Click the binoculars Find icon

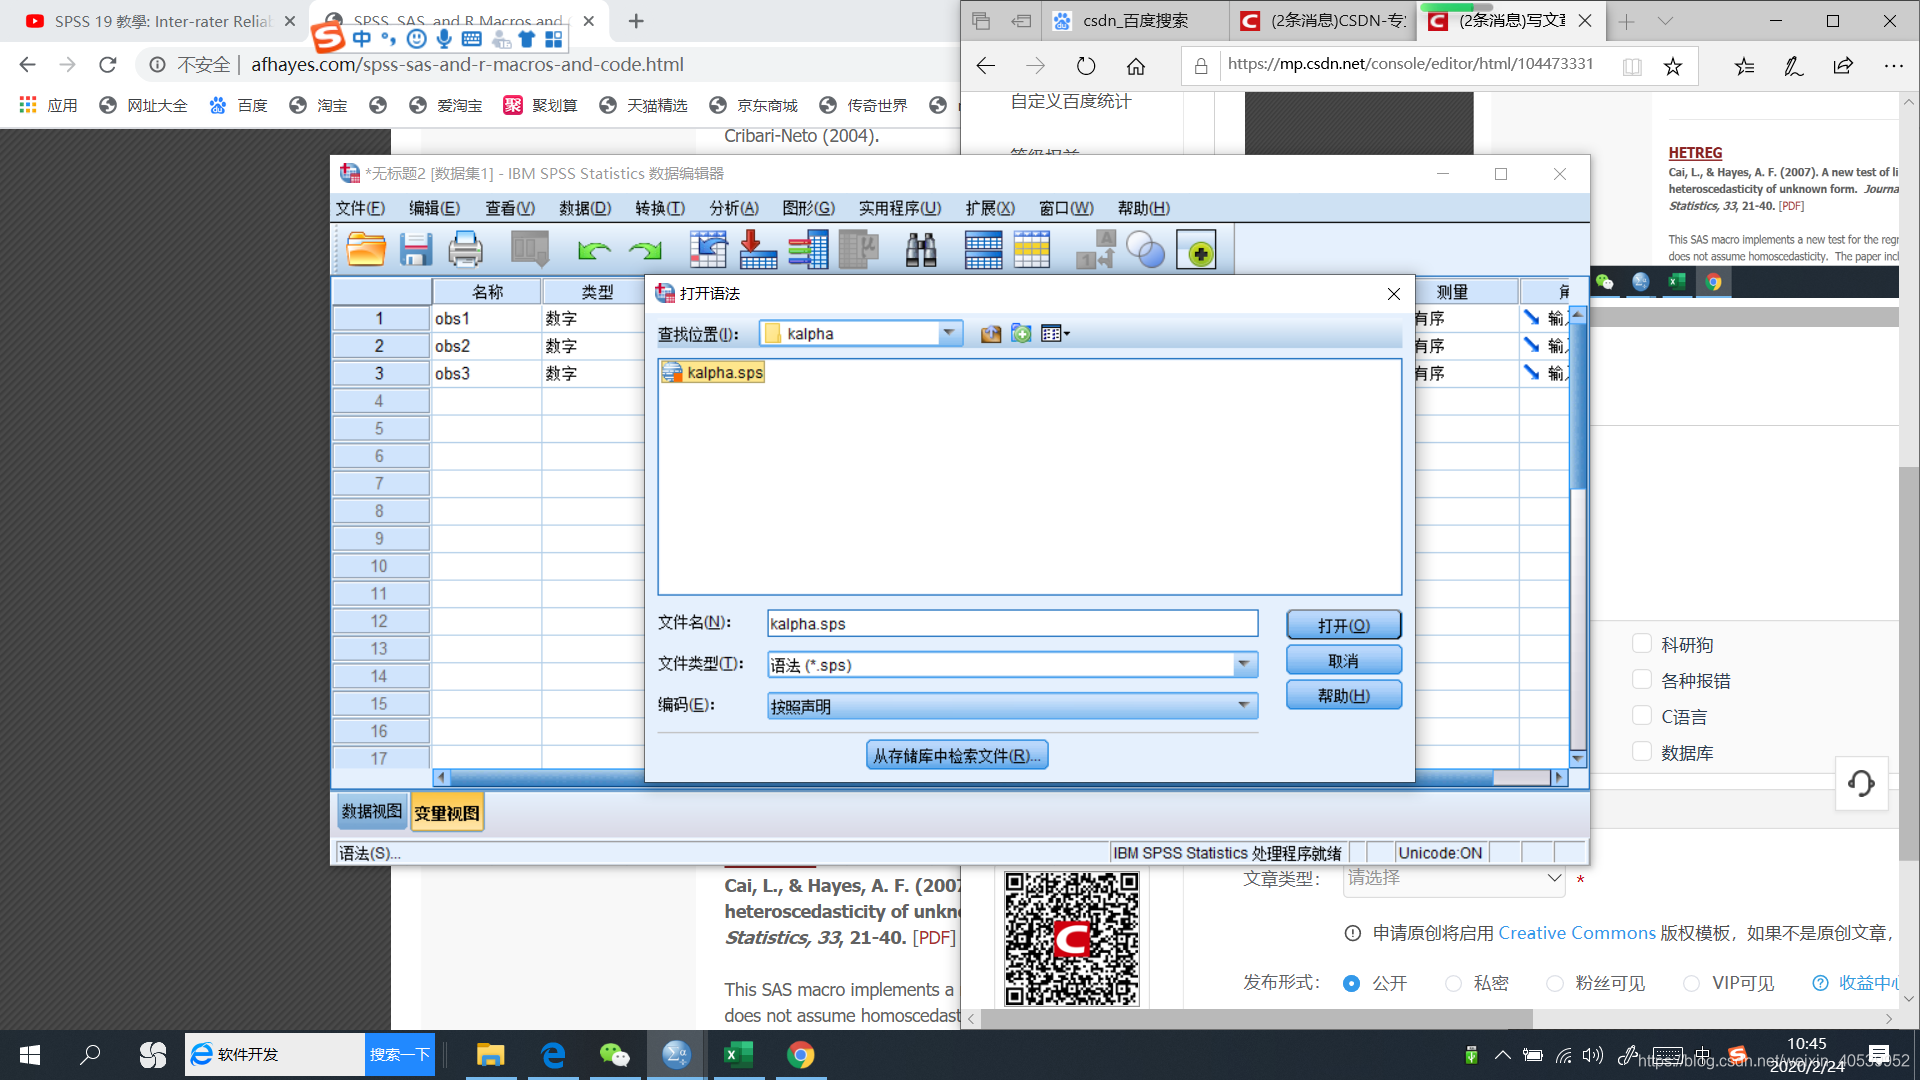click(x=920, y=249)
